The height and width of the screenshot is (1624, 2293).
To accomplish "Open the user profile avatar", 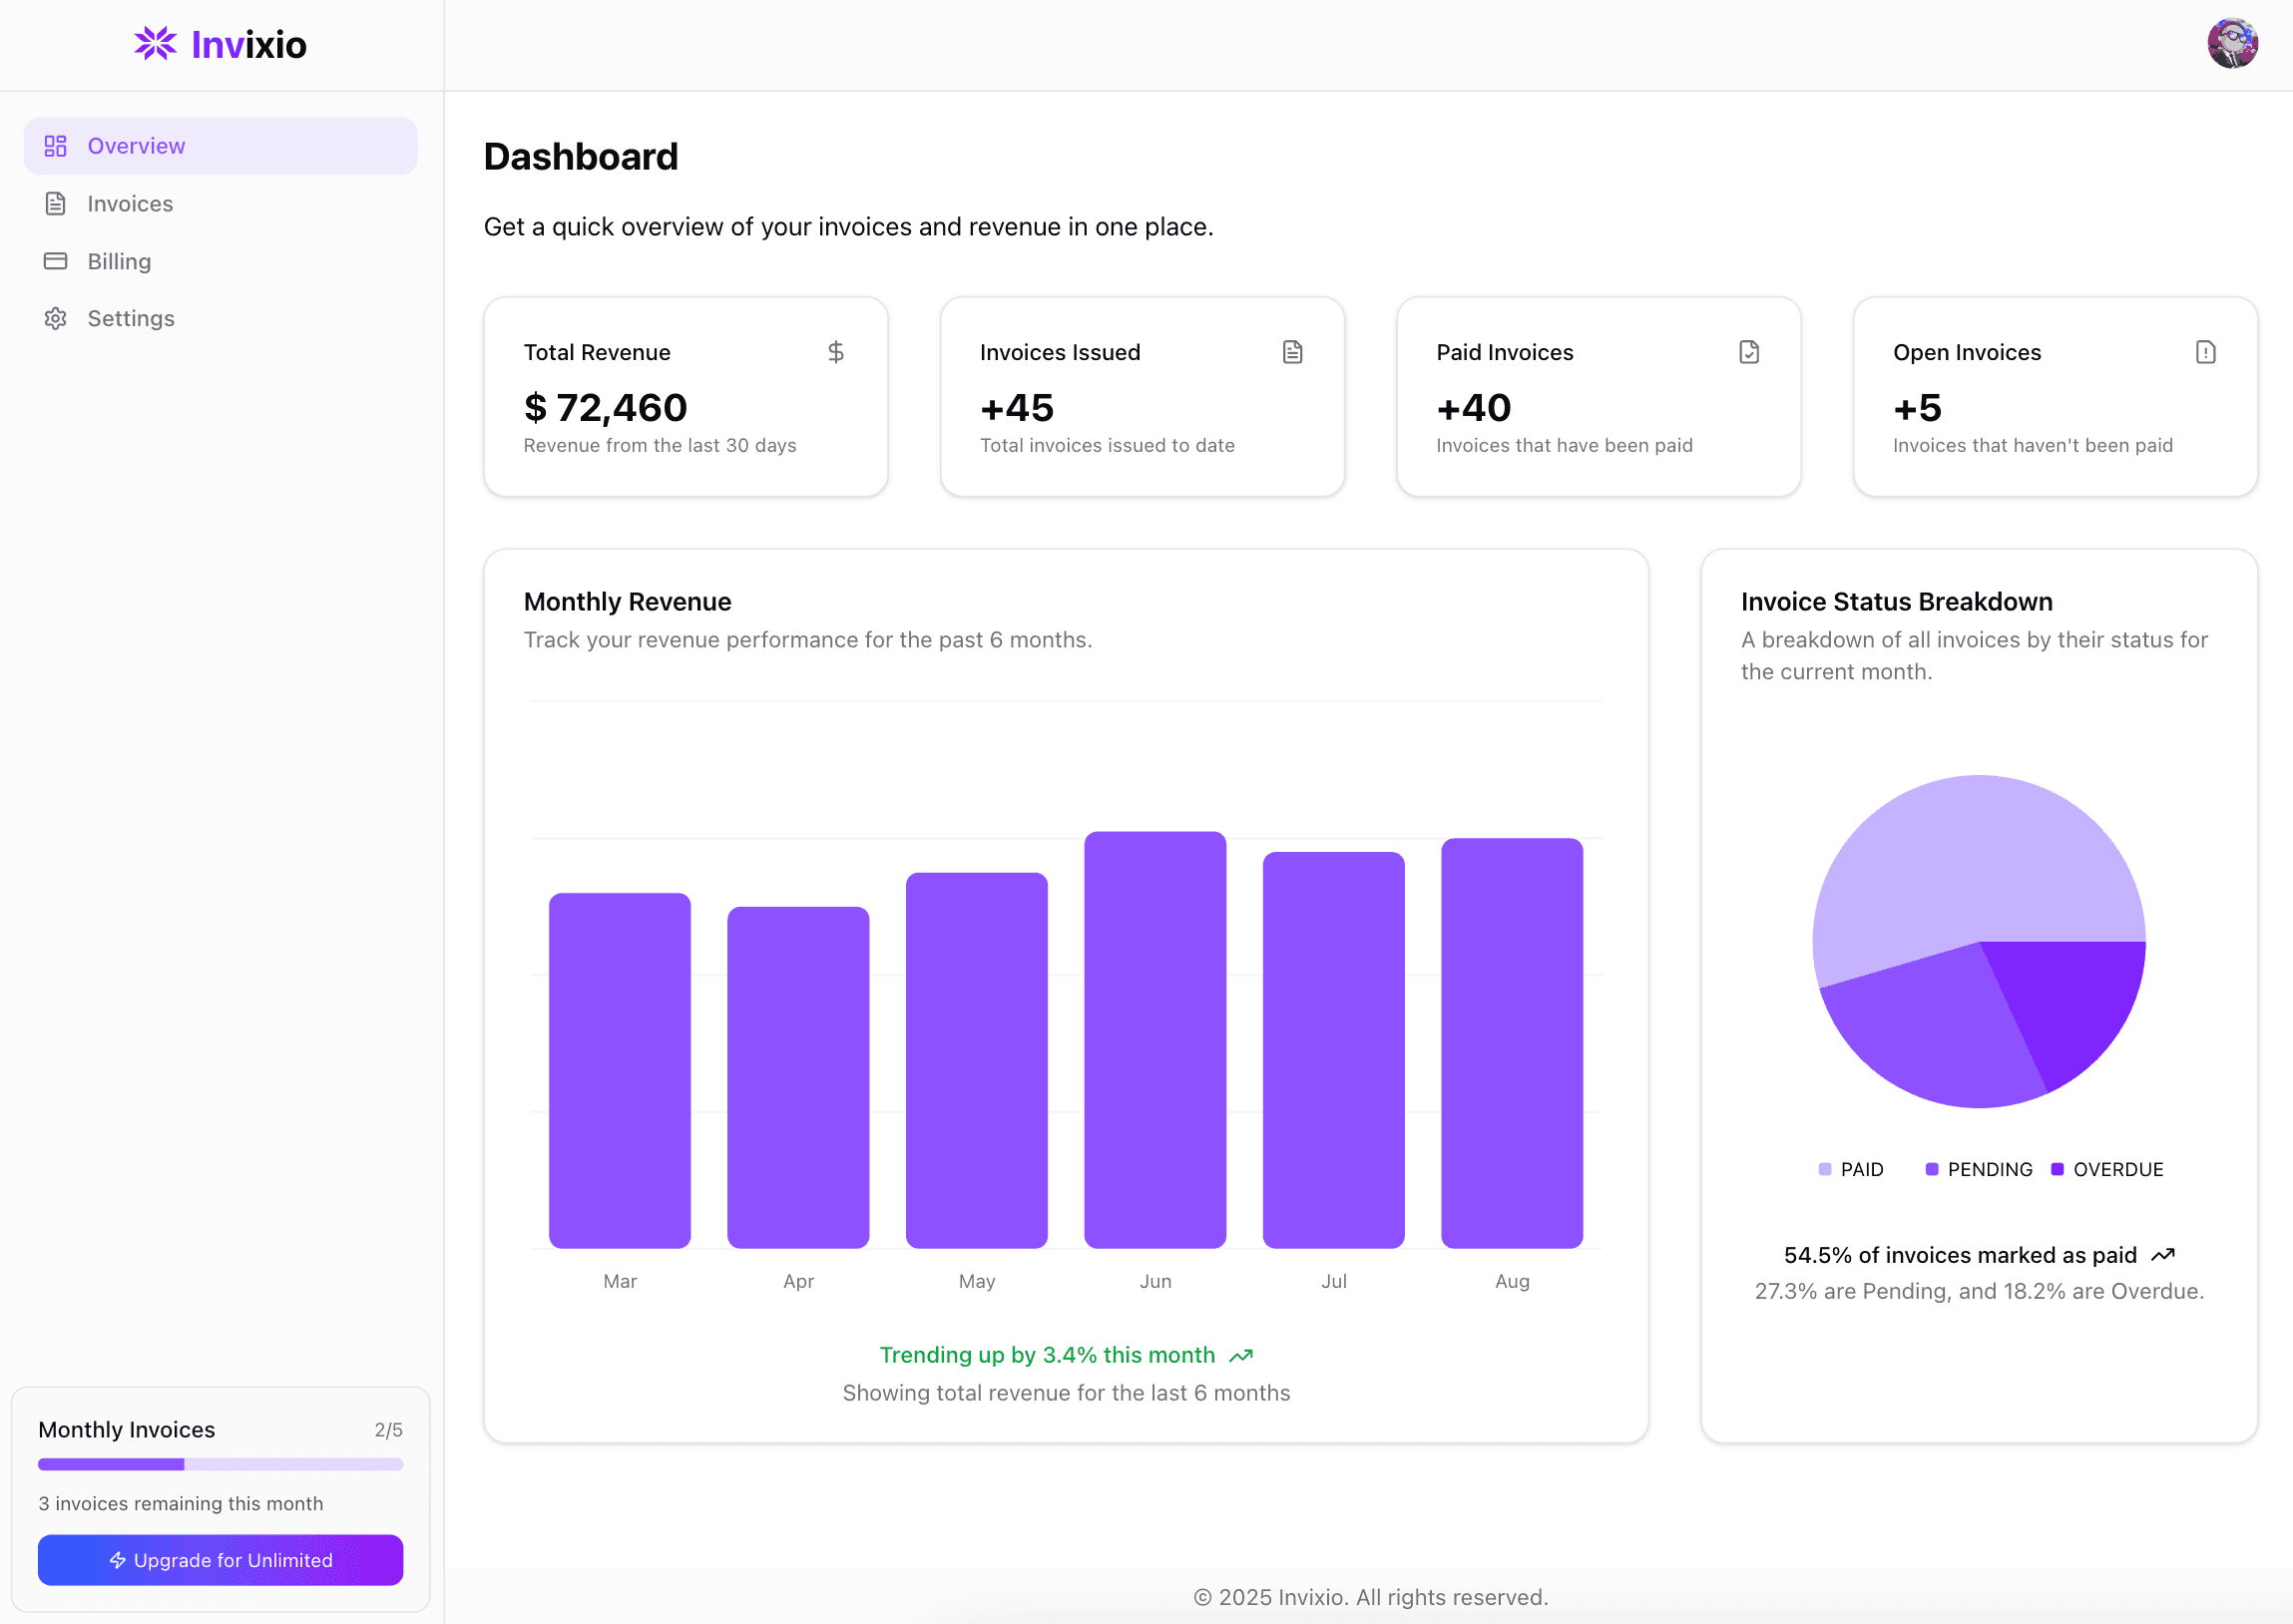I will [x=2232, y=44].
